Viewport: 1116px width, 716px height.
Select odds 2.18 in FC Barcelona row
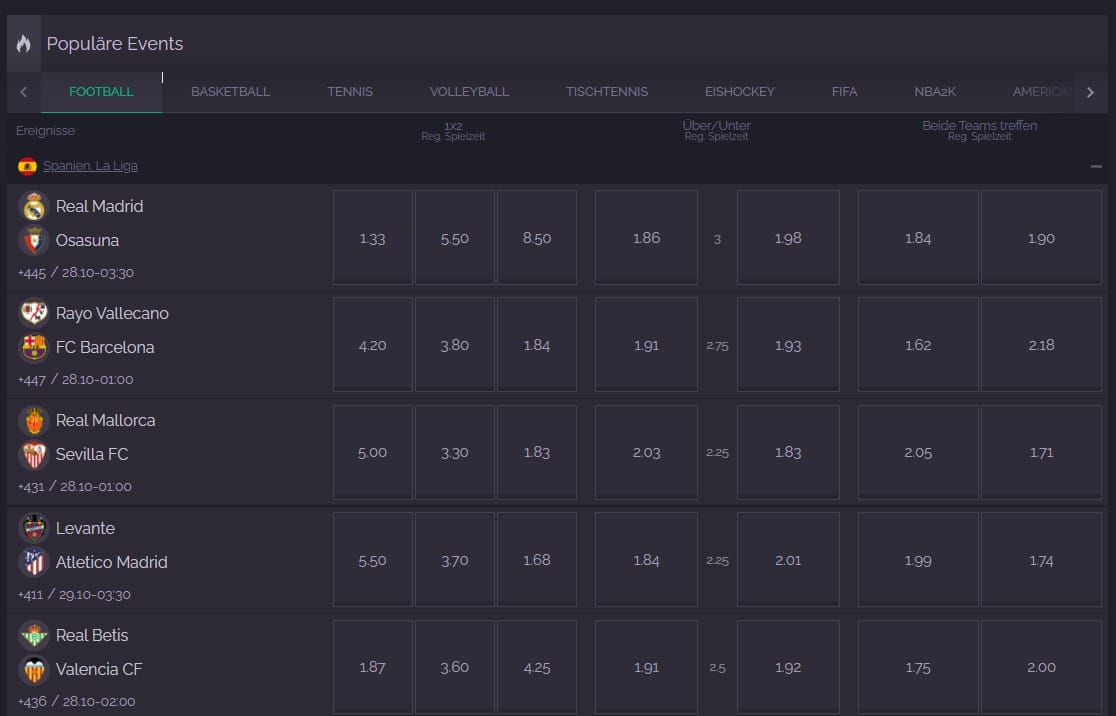(1041, 344)
